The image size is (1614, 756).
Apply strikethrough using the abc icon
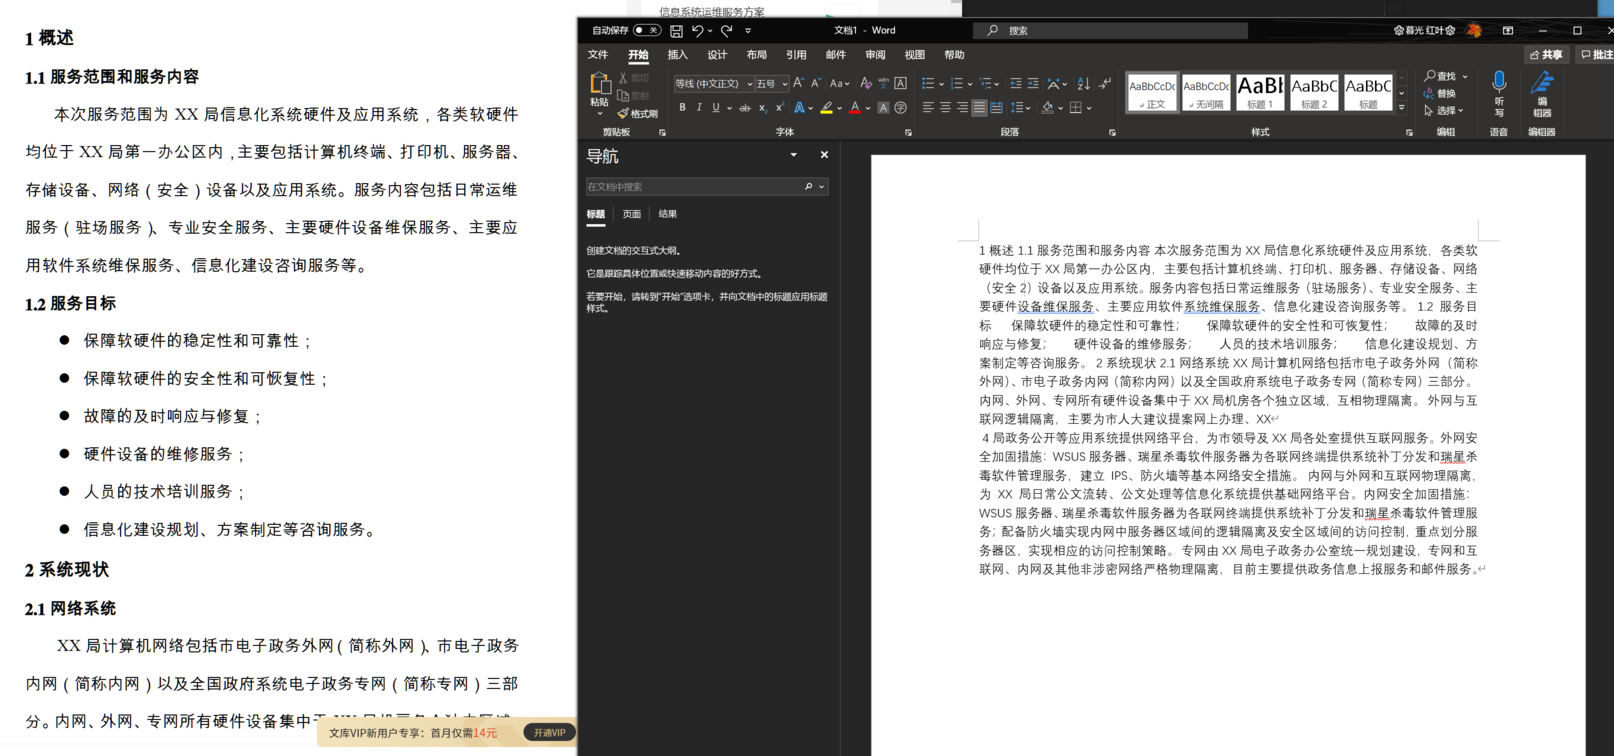[744, 108]
